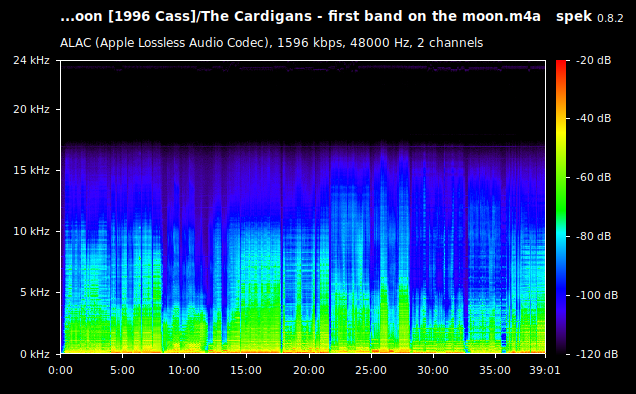Click the '15 kHz' frequency axis label
This screenshot has height=394, width=636.
(x=31, y=170)
